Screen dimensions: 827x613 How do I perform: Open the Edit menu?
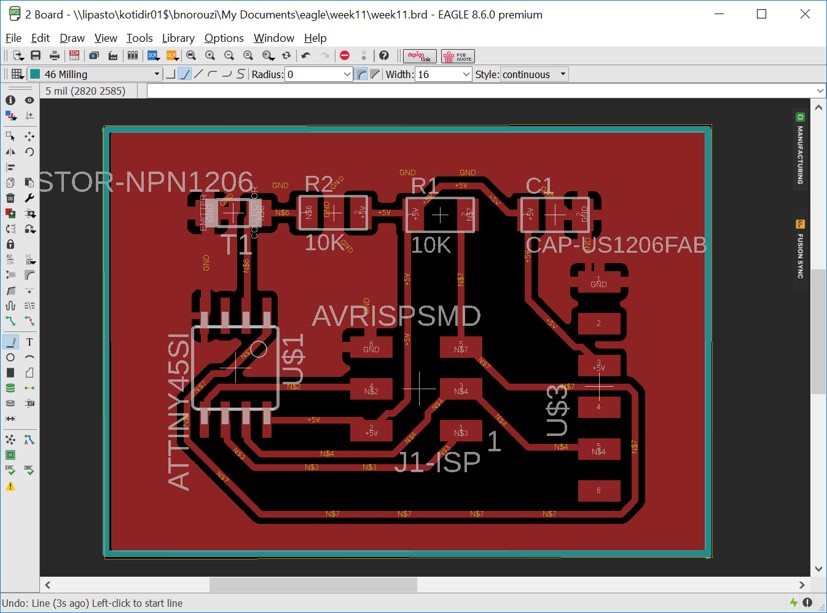pyautogui.click(x=40, y=38)
